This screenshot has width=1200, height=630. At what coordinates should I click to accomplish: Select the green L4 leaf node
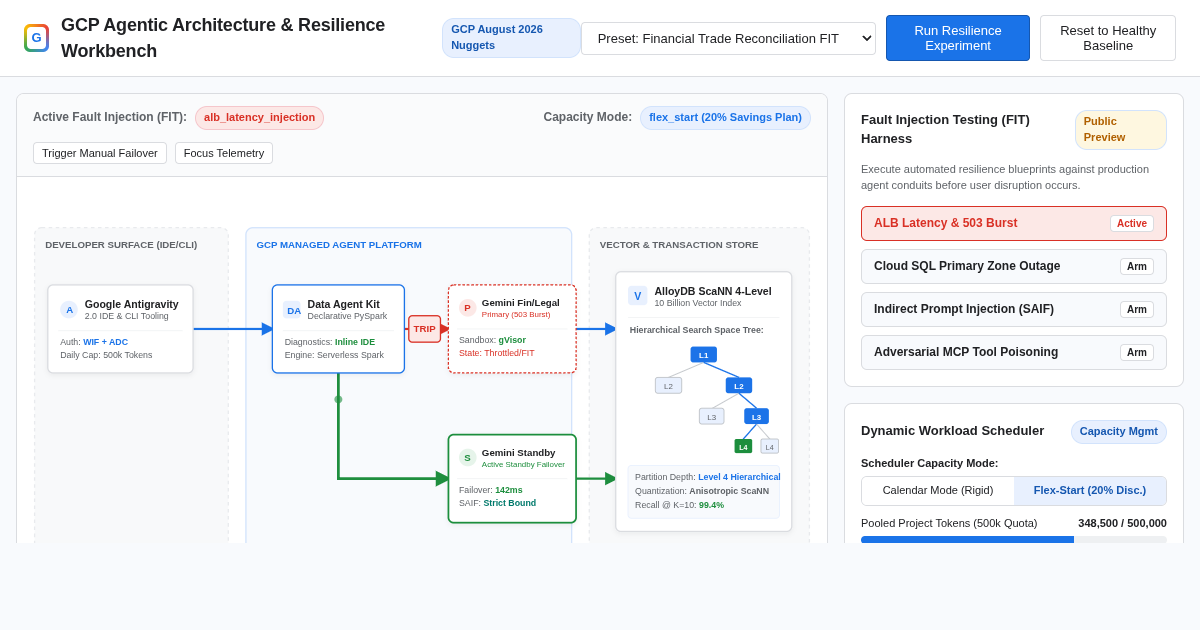click(743, 447)
